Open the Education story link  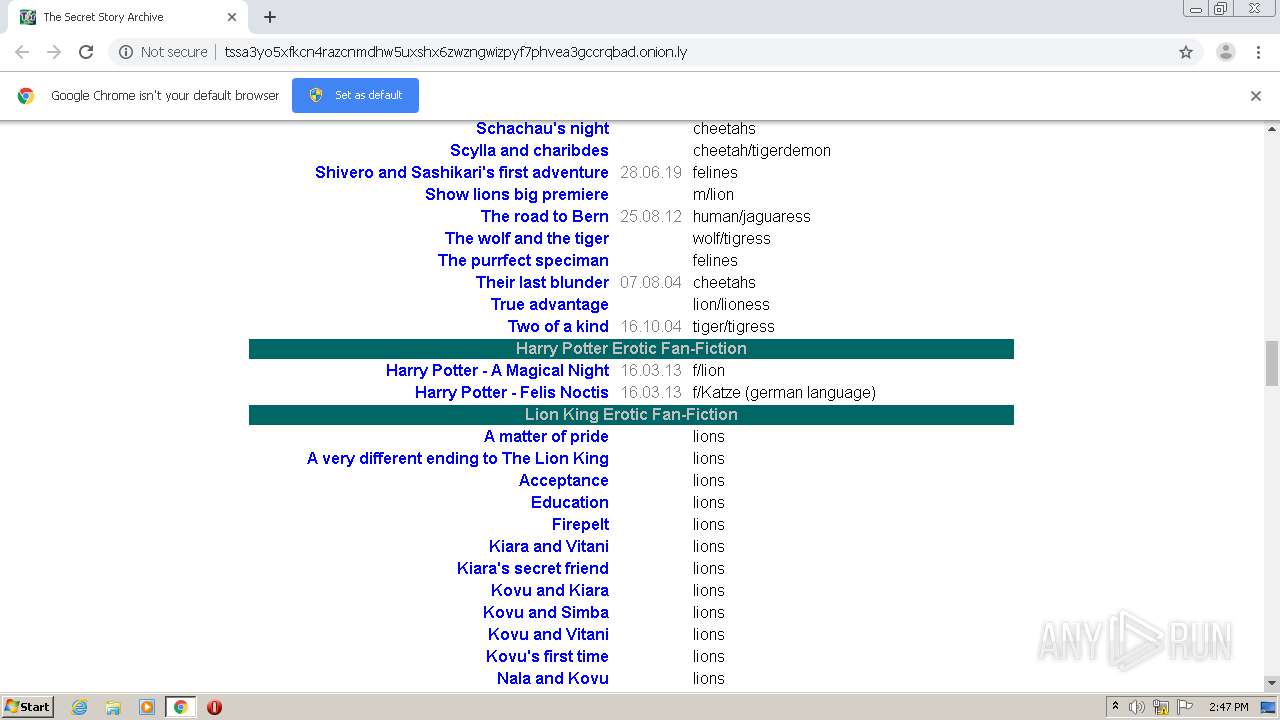coord(570,502)
